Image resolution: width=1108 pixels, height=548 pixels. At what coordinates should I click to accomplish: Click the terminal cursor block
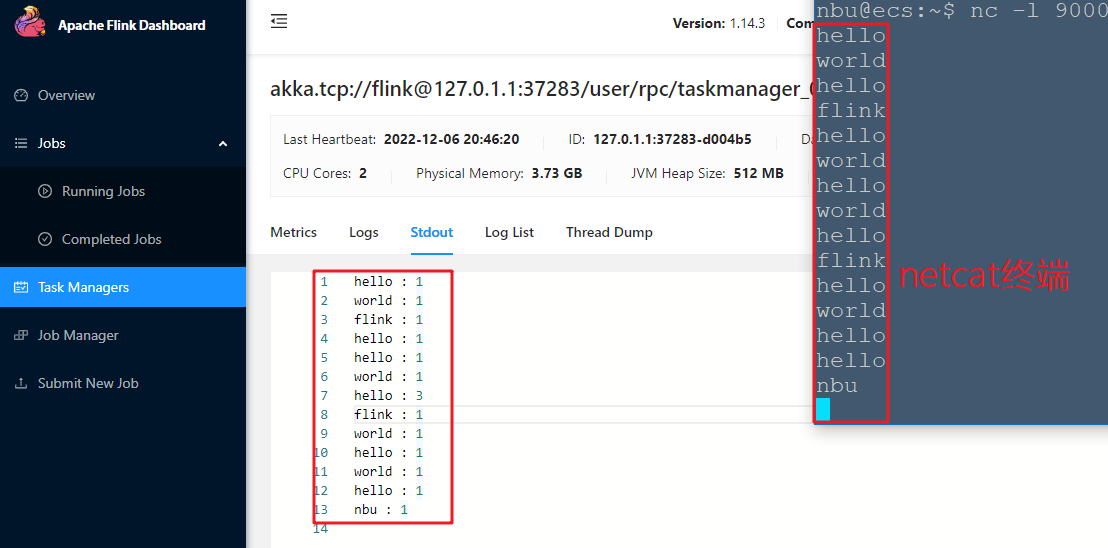(x=823, y=410)
